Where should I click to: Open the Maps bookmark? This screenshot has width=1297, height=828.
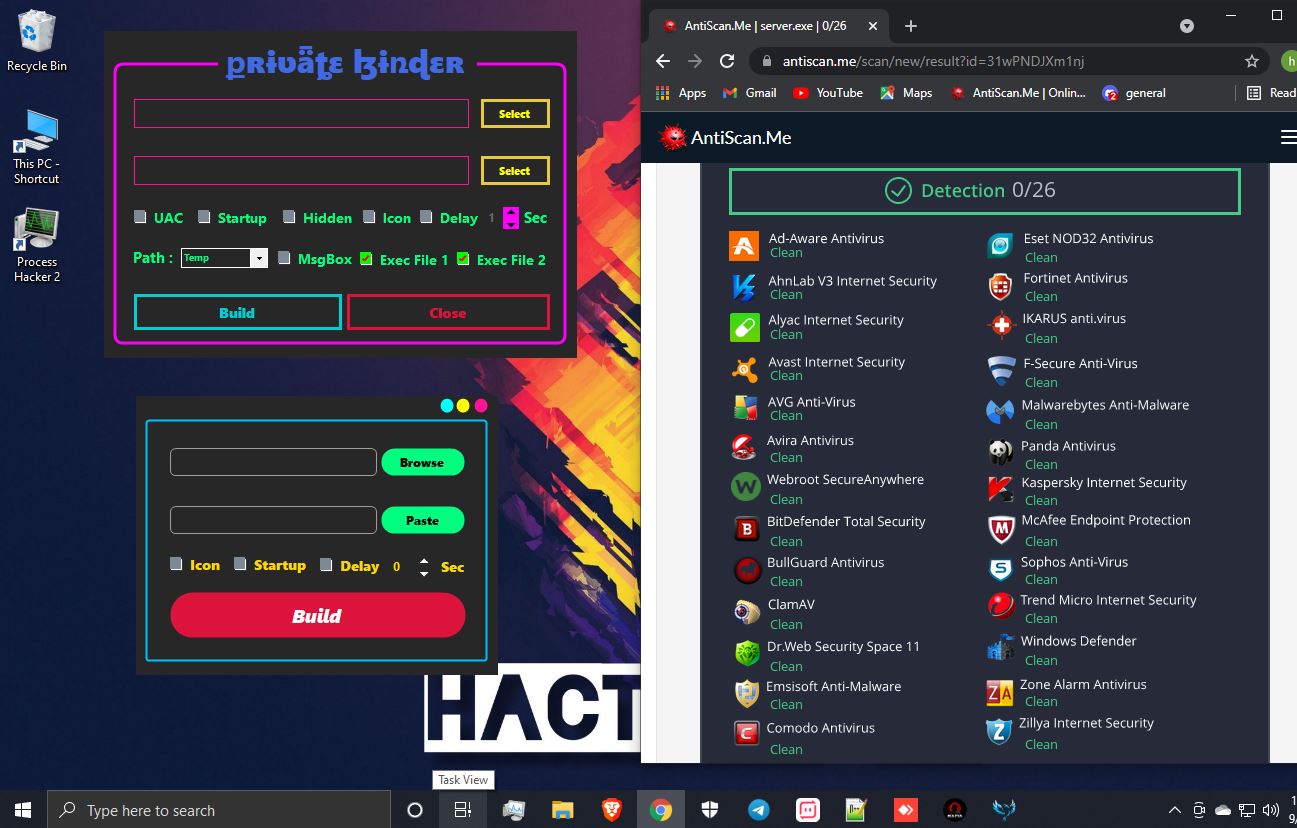click(x=906, y=93)
